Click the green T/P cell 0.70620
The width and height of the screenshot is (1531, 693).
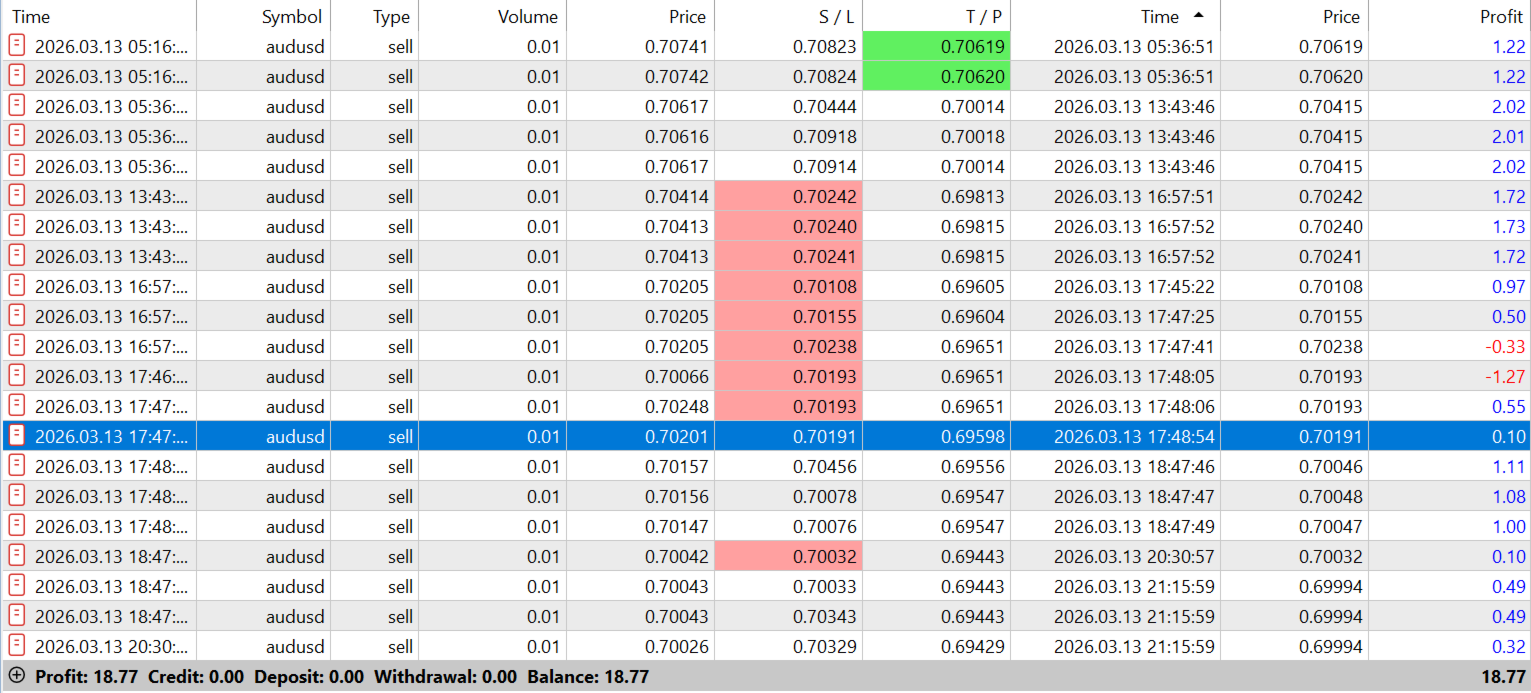[x=936, y=76]
